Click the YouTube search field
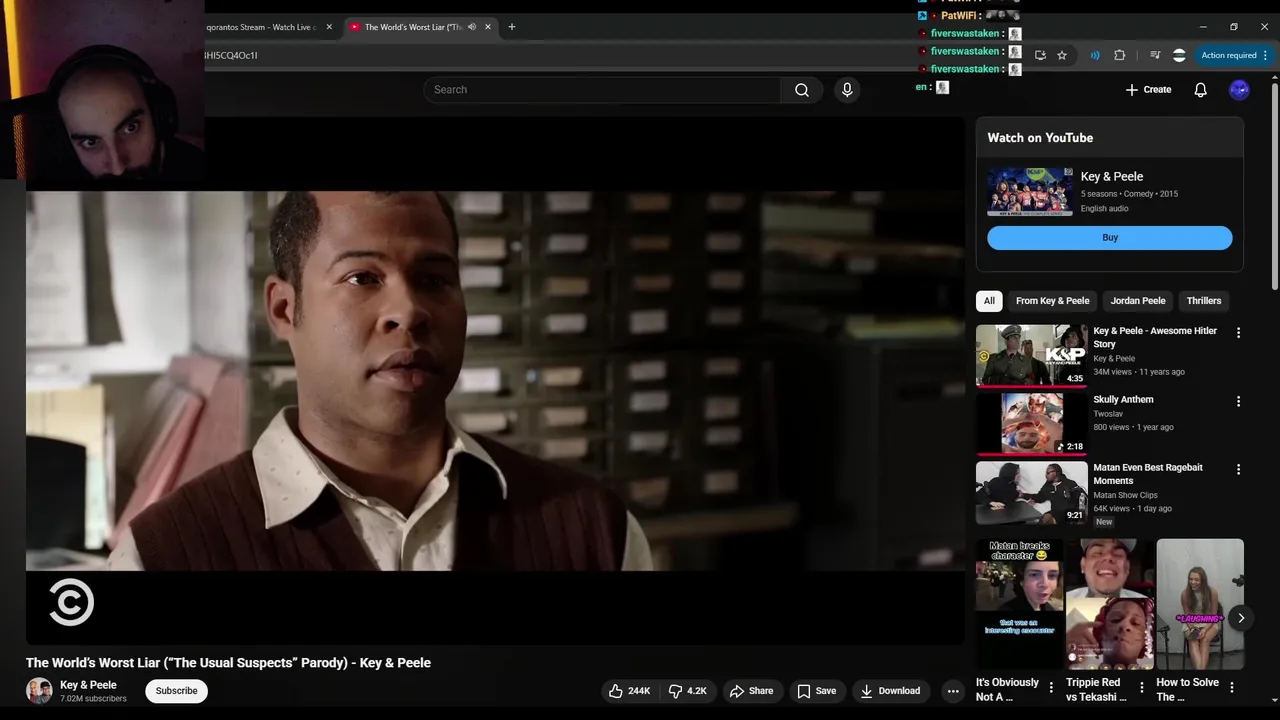This screenshot has width=1280, height=720. [602, 90]
